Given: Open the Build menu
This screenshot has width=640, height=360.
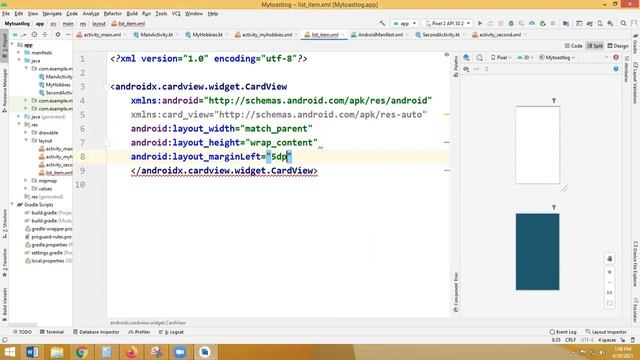Looking at the screenshot, I should tap(132, 13).
